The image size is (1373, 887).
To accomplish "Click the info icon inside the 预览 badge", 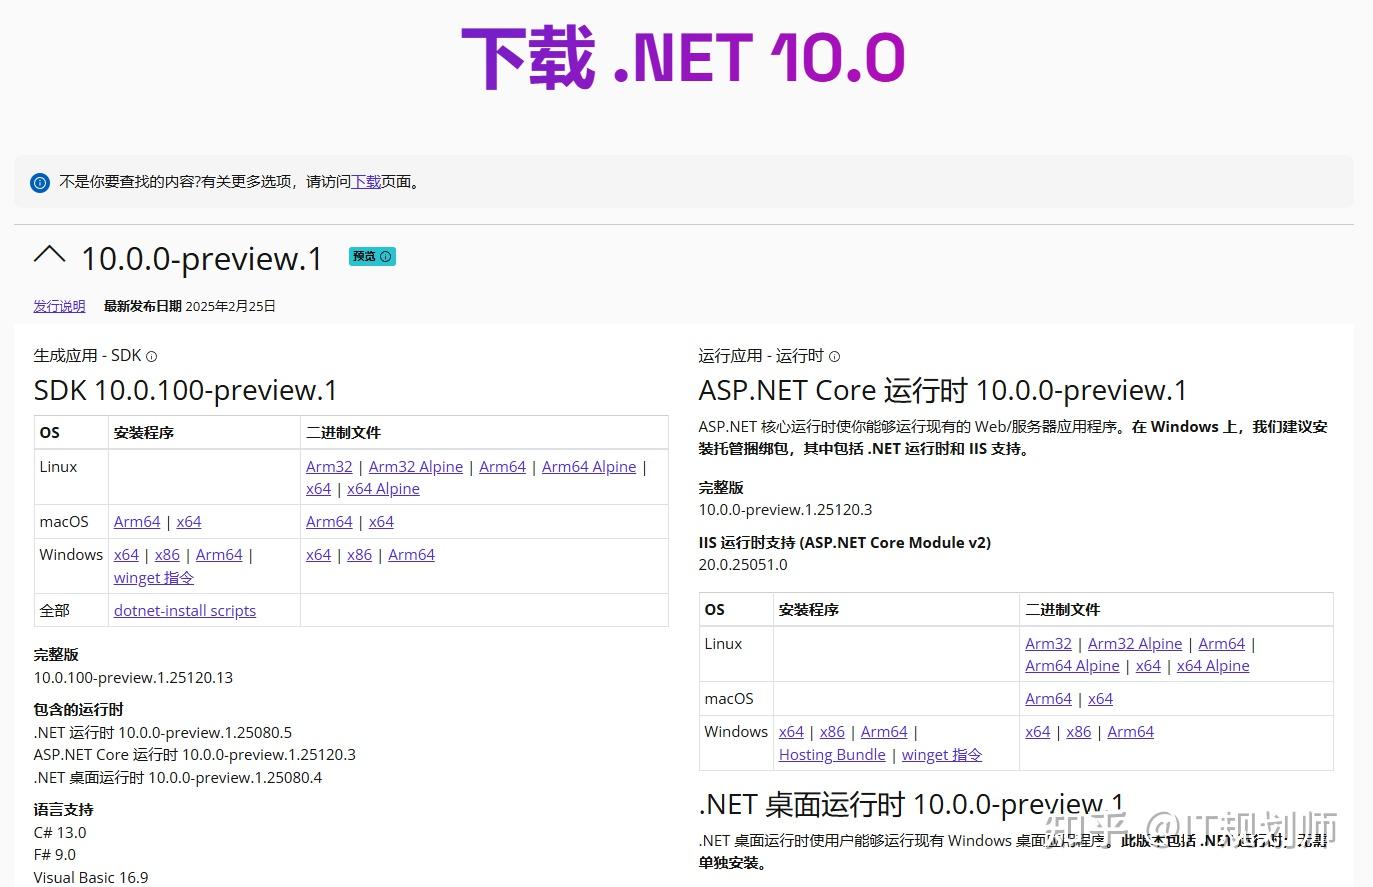I will coord(384,256).
